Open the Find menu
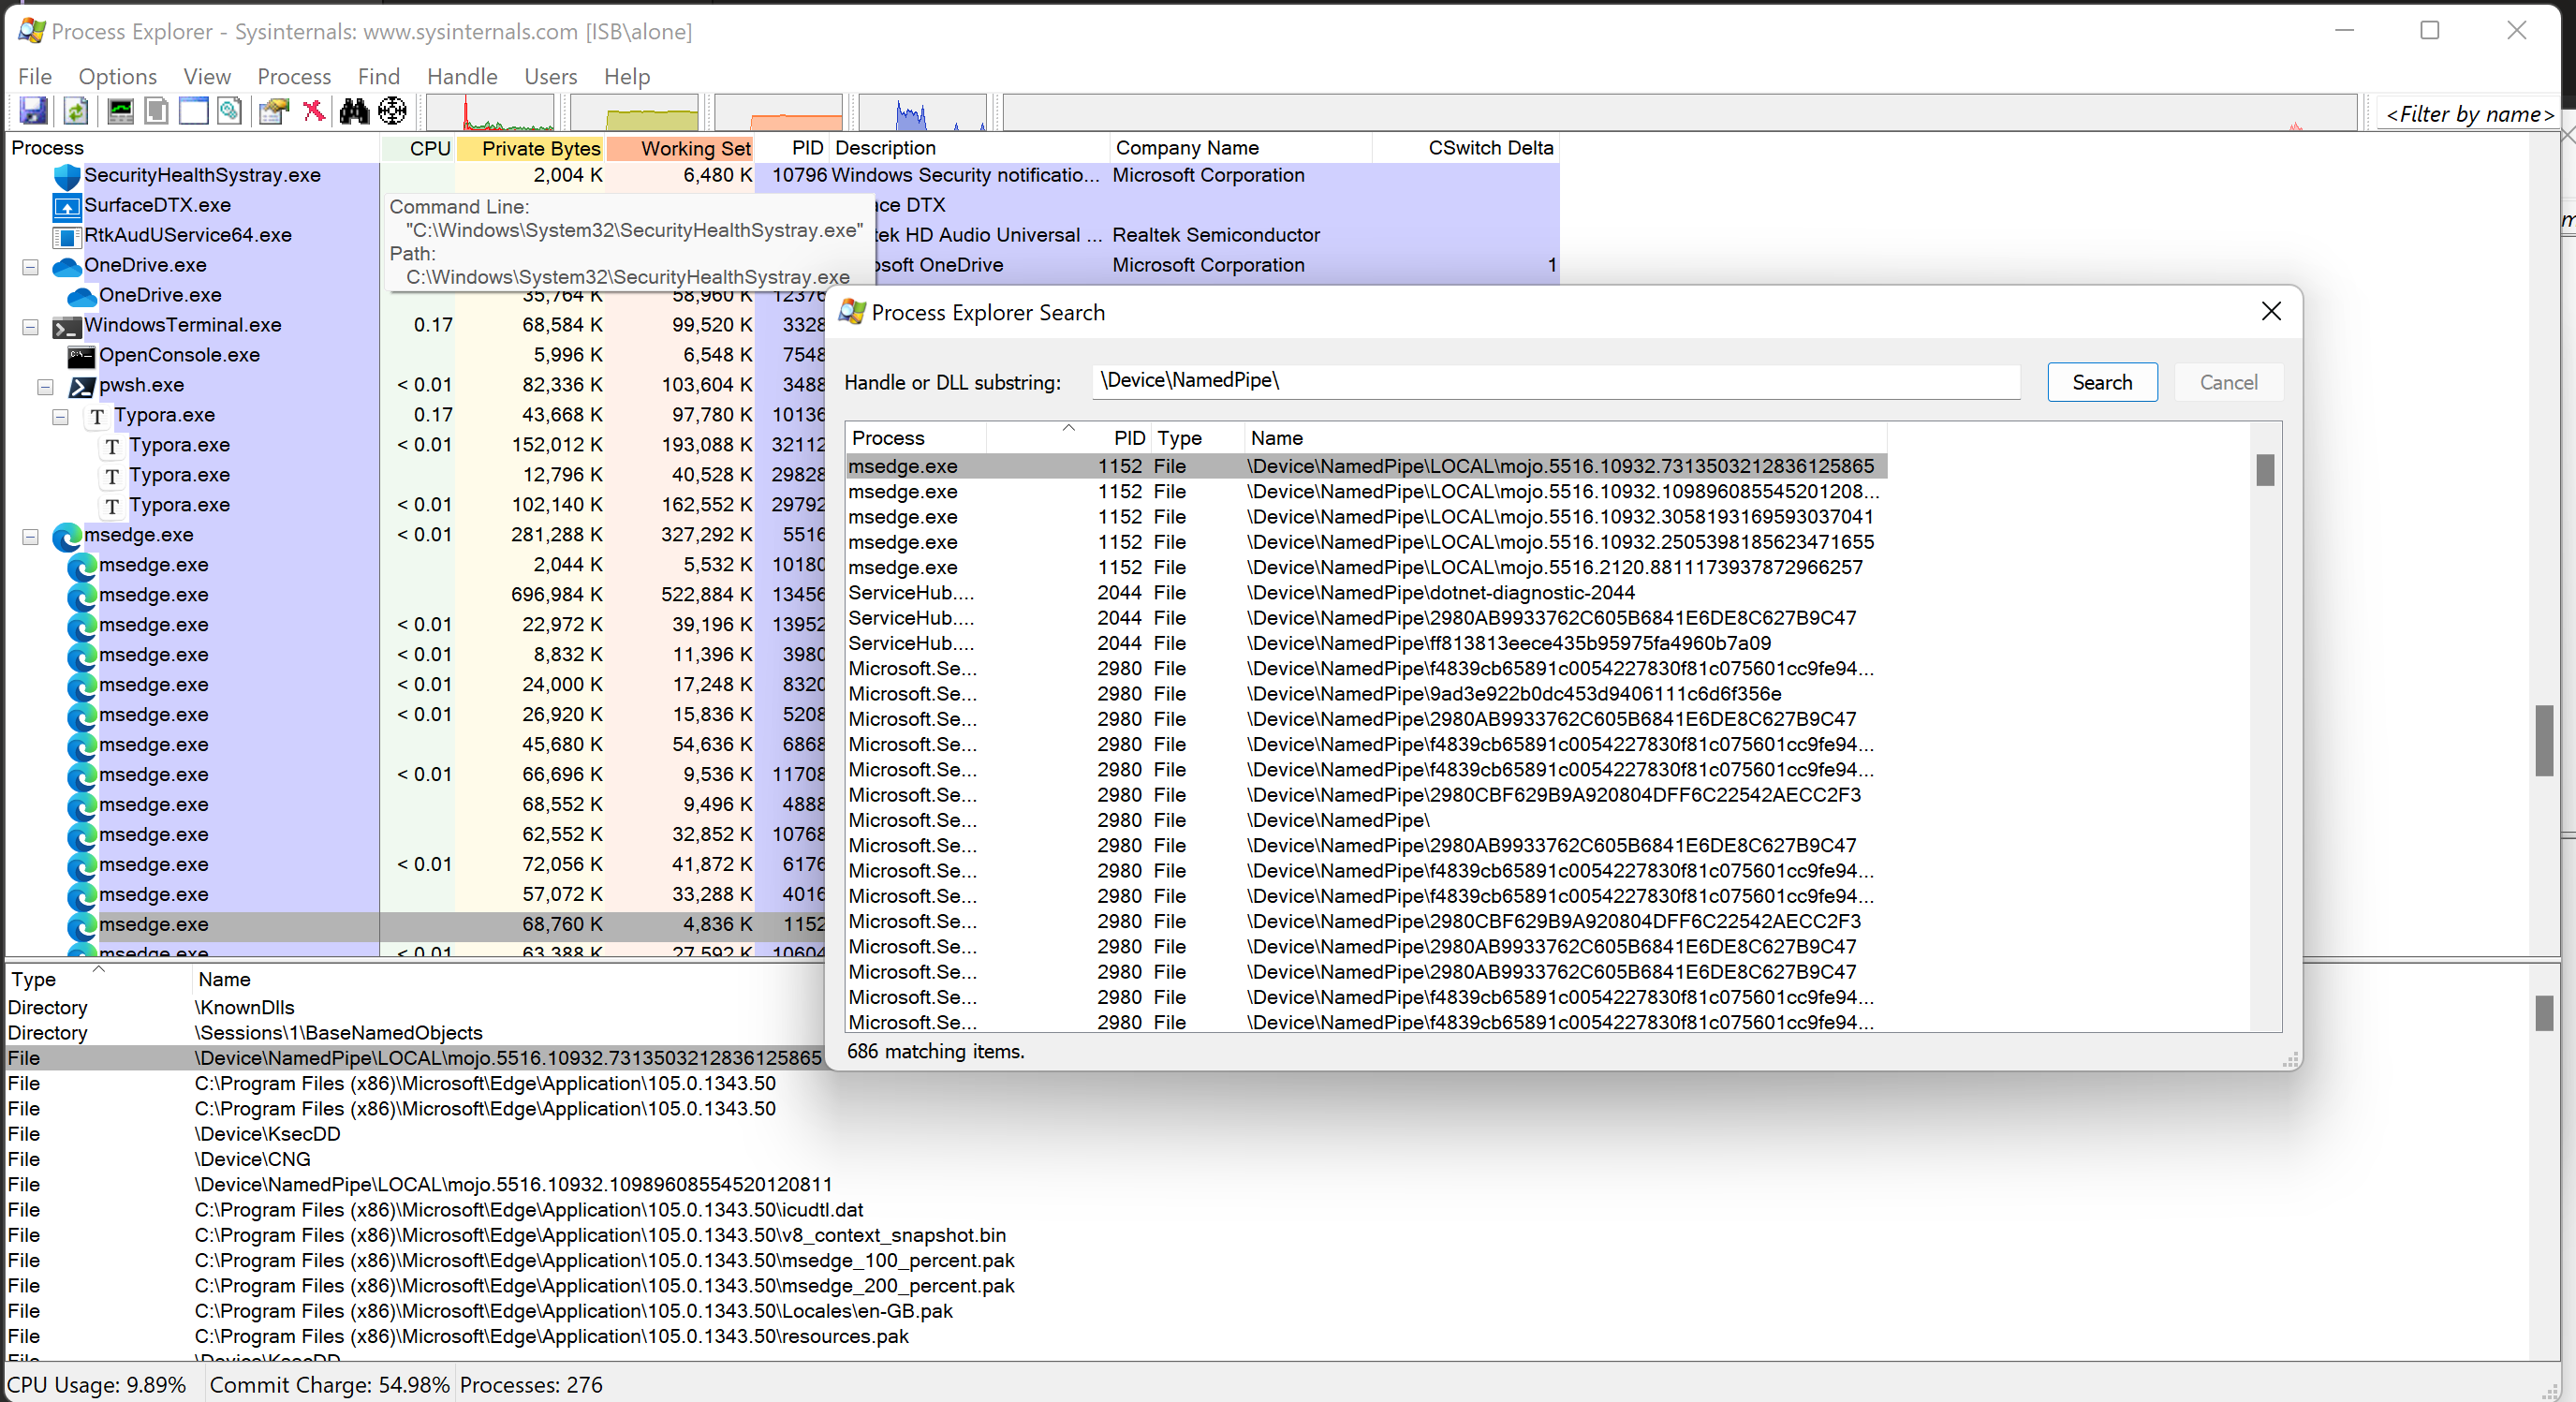Screen dimensions: 2576x1402 [379, 76]
